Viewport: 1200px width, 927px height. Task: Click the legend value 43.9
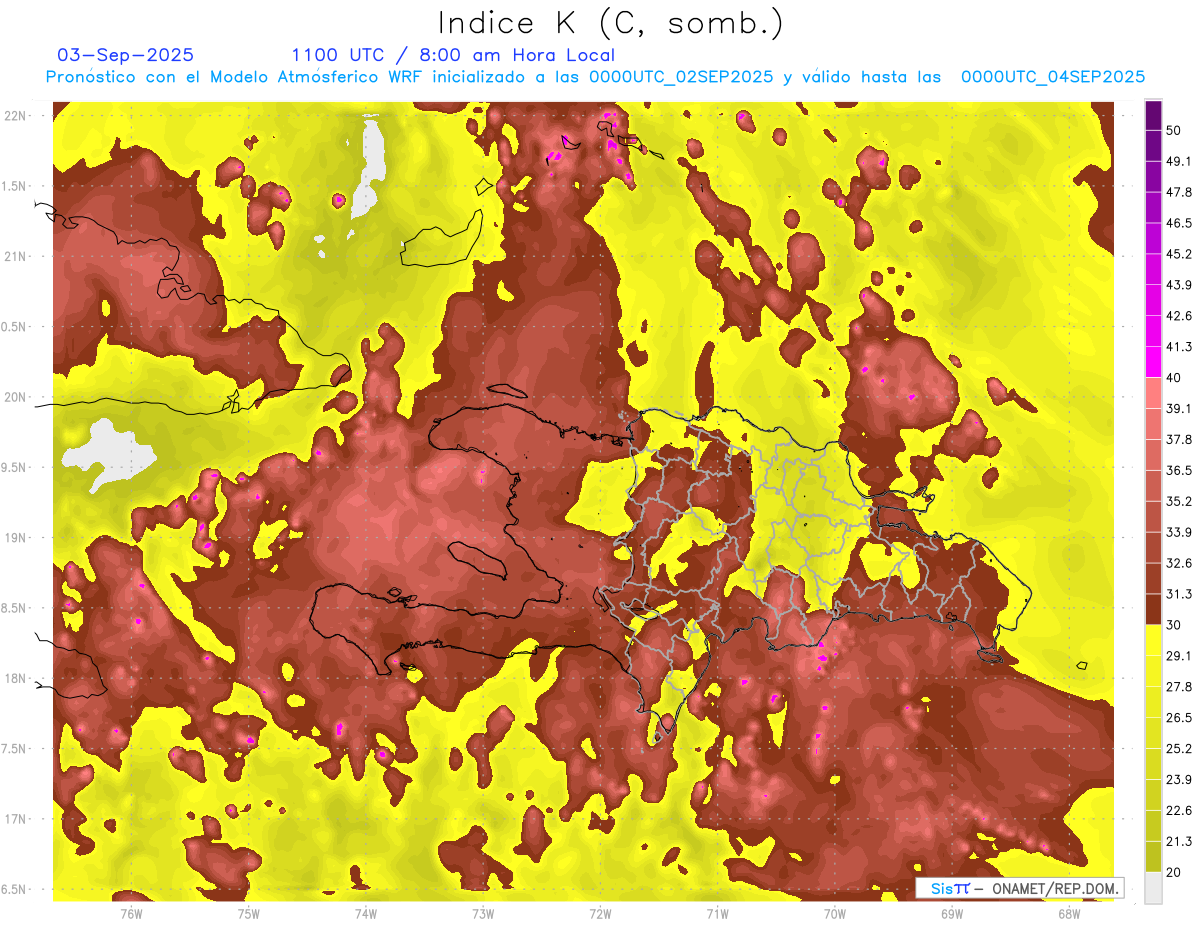(1179, 285)
